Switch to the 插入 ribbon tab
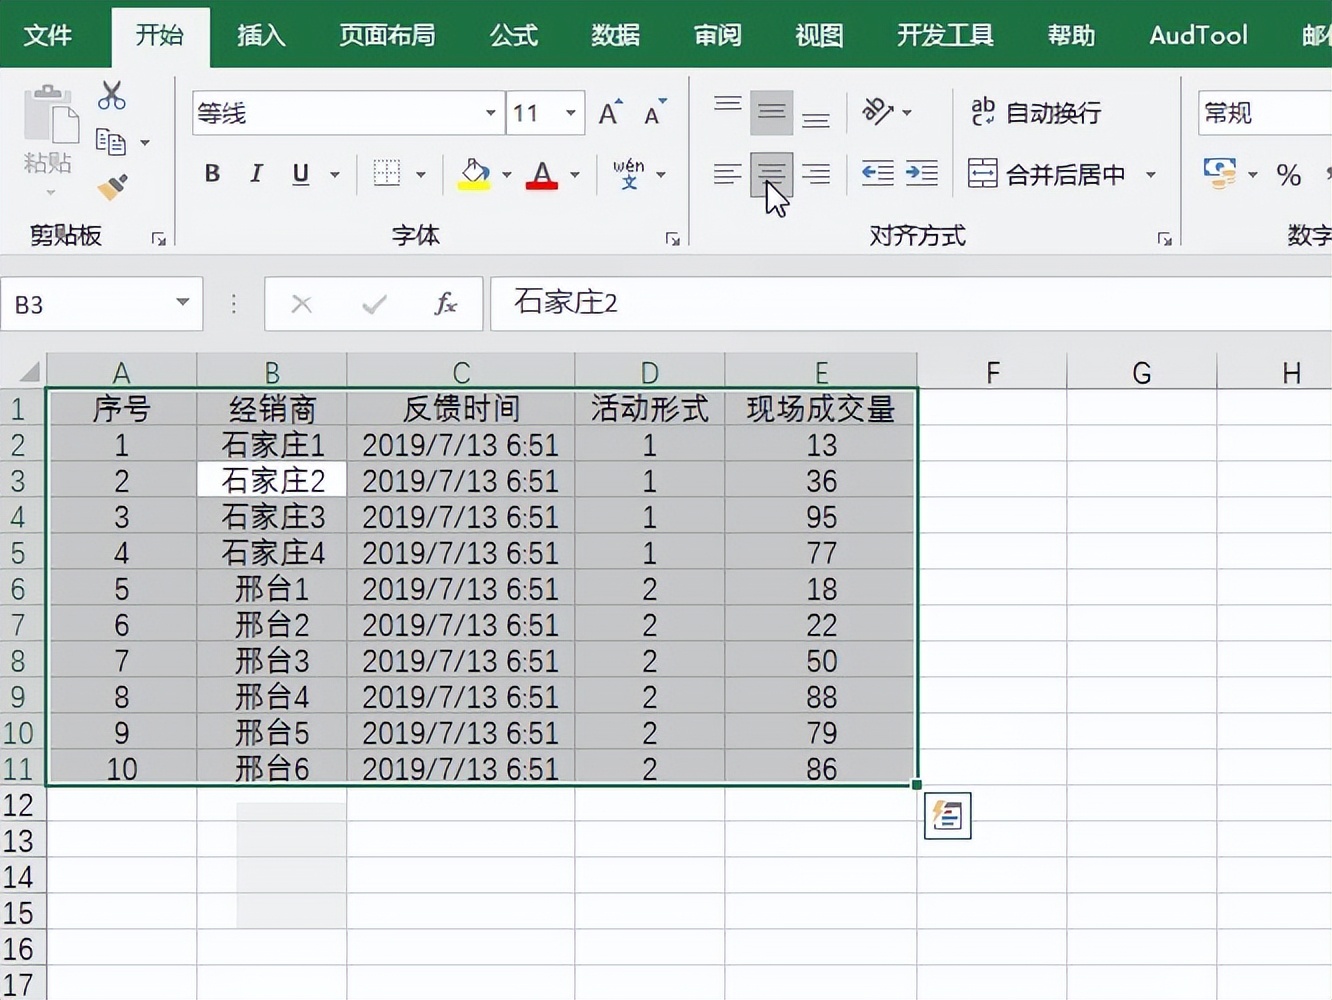Image resolution: width=1332 pixels, height=1000 pixels. coord(260,35)
